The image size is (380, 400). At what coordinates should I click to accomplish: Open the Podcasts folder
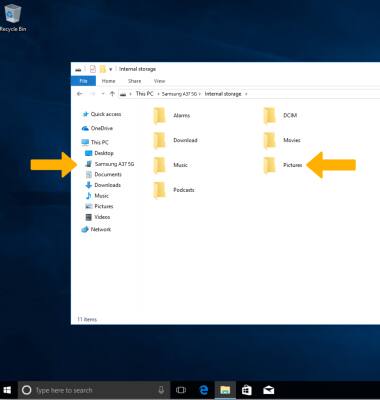pyautogui.click(x=174, y=190)
